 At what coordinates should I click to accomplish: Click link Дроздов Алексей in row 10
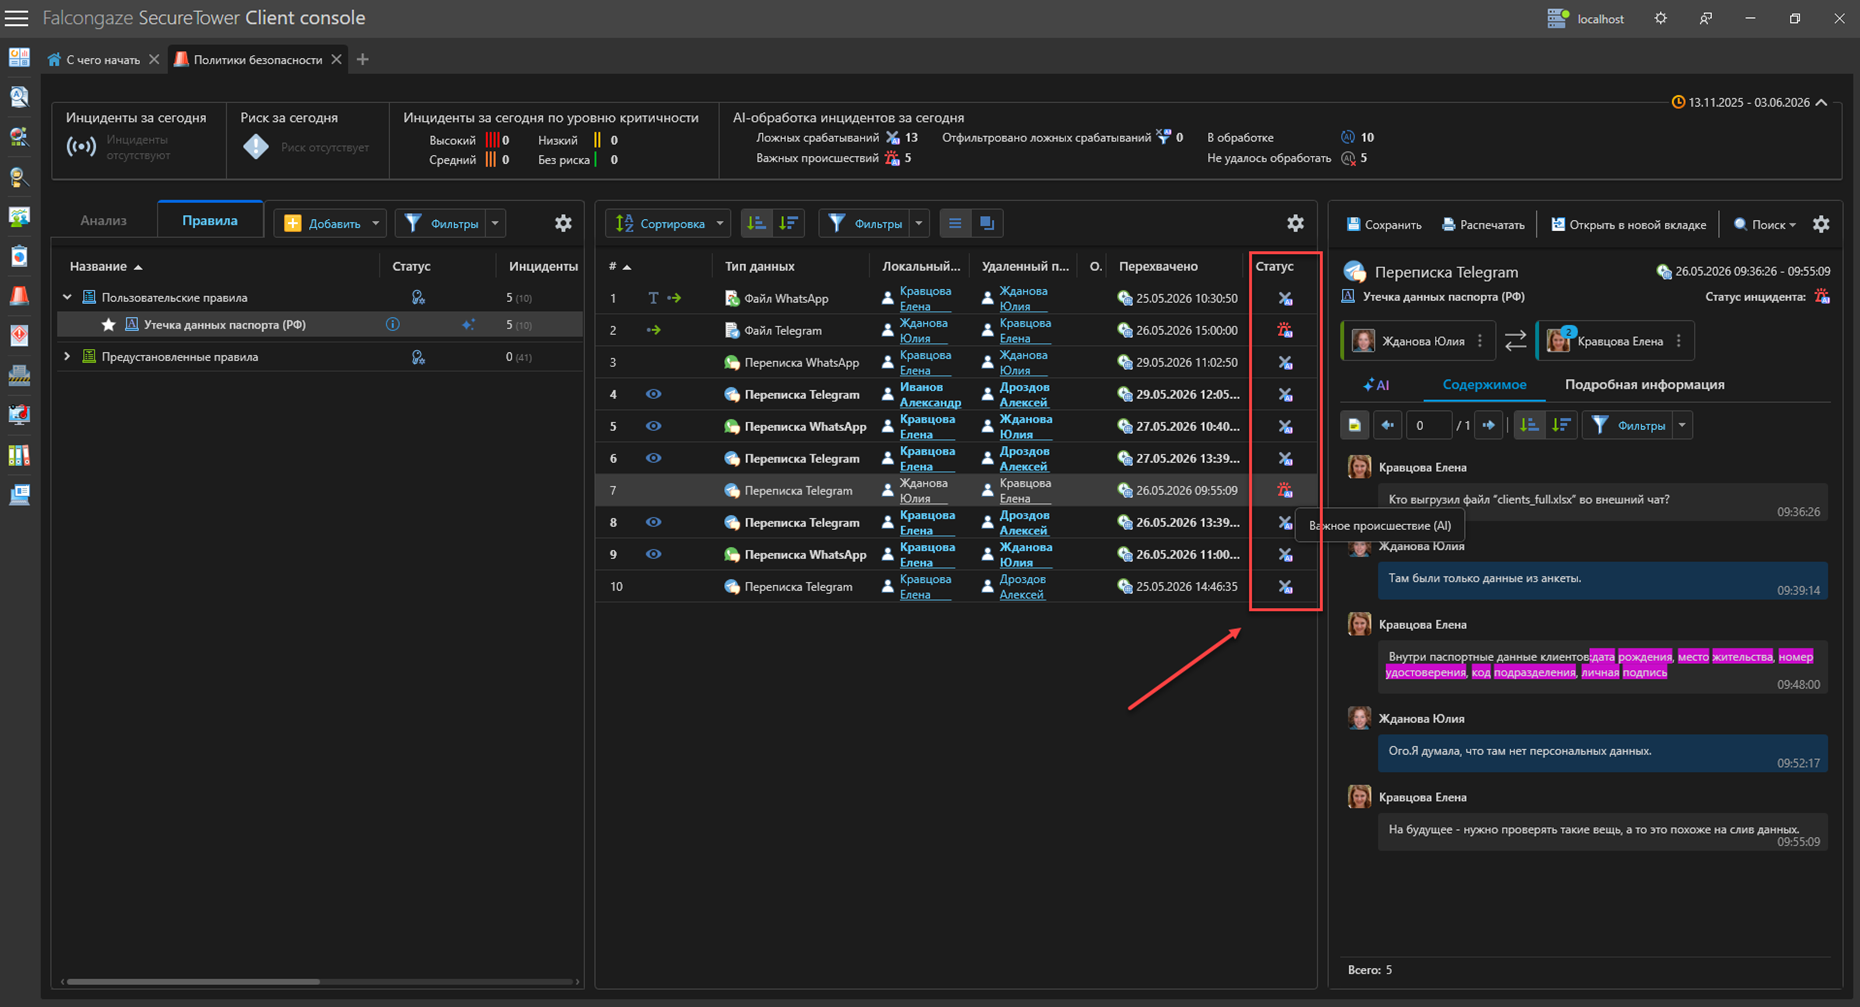coord(1022,586)
